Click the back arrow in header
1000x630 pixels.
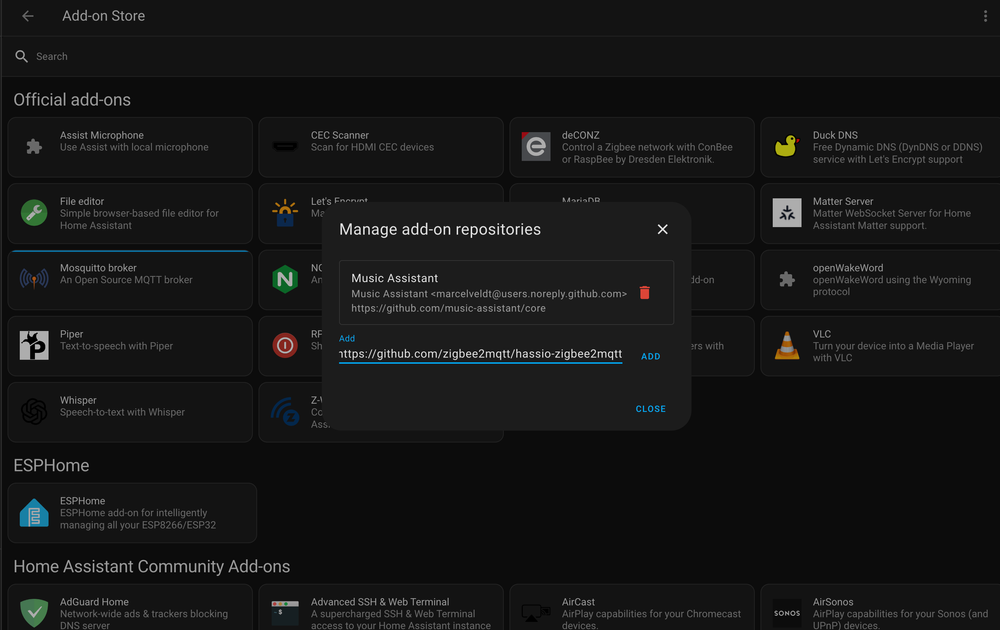[x=28, y=16]
